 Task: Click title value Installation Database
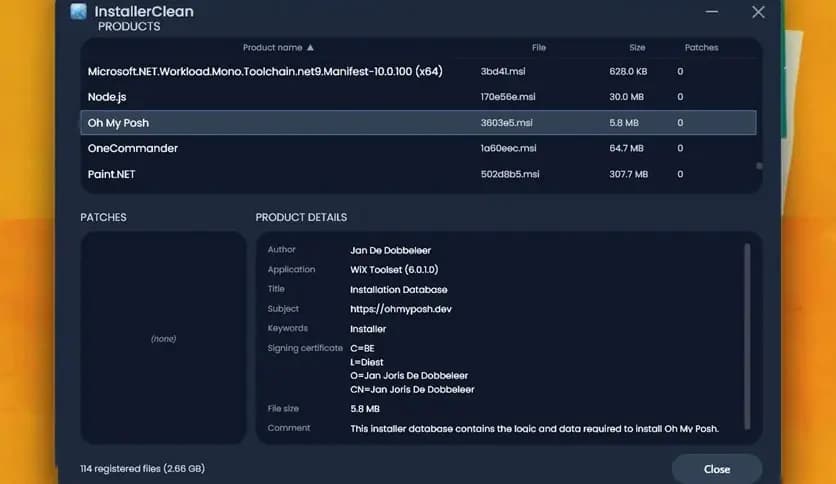pyautogui.click(x=398, y=289)
